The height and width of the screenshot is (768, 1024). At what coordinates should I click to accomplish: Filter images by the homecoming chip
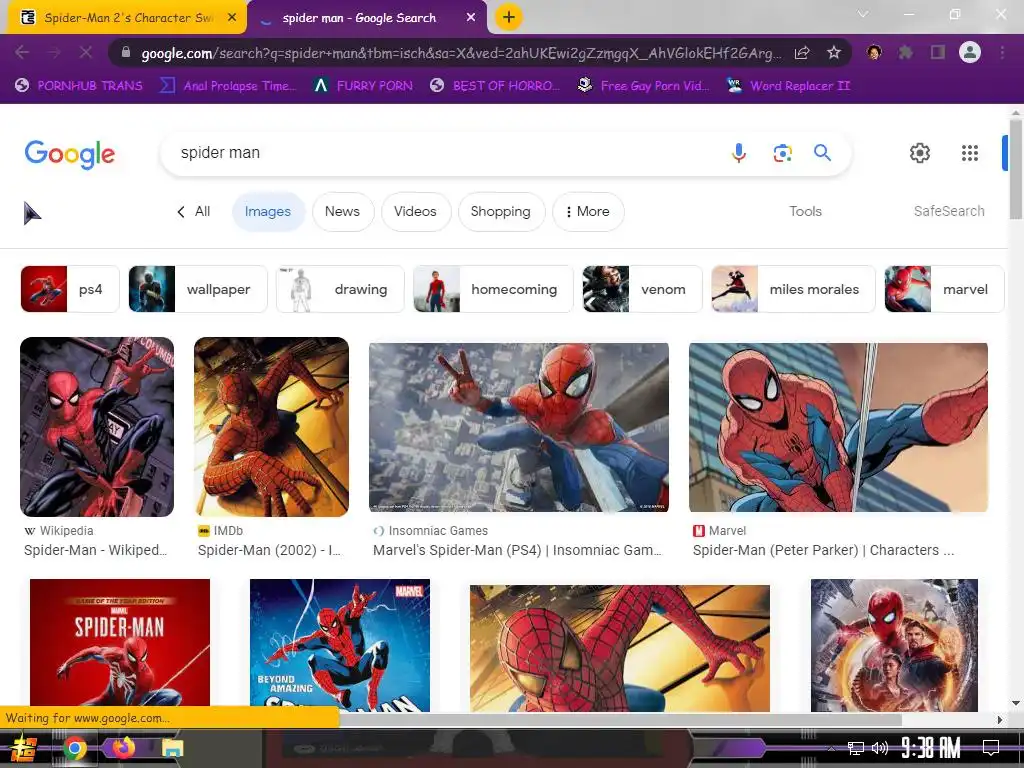(x=494, y=289)
